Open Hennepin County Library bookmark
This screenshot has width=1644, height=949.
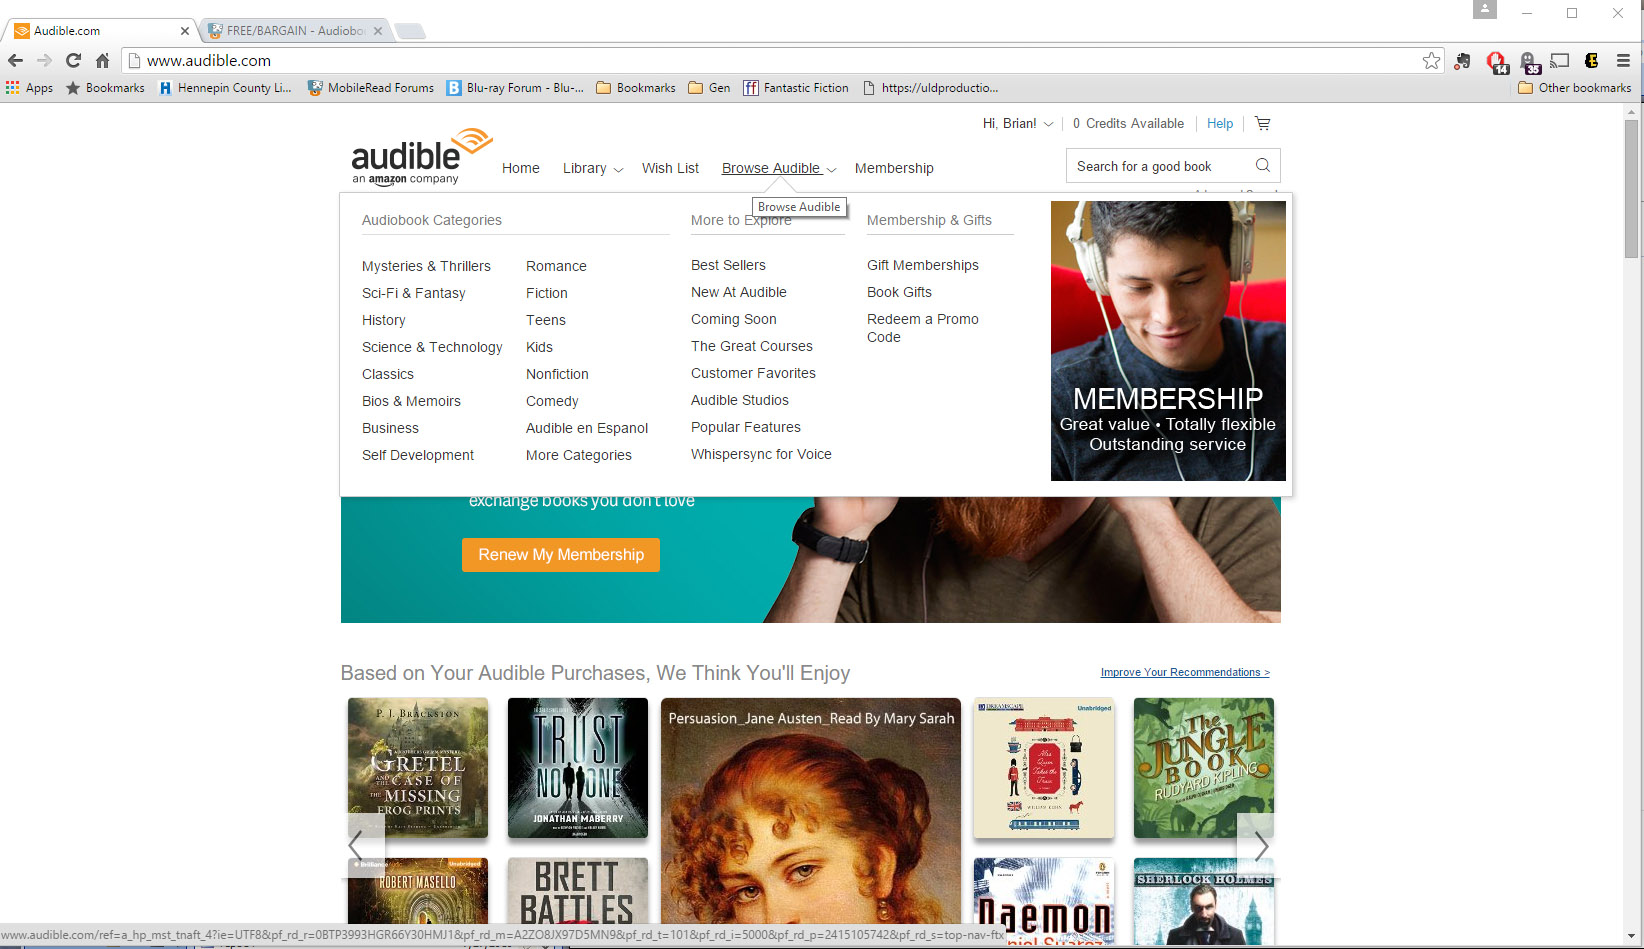click(x=225, y=88)
